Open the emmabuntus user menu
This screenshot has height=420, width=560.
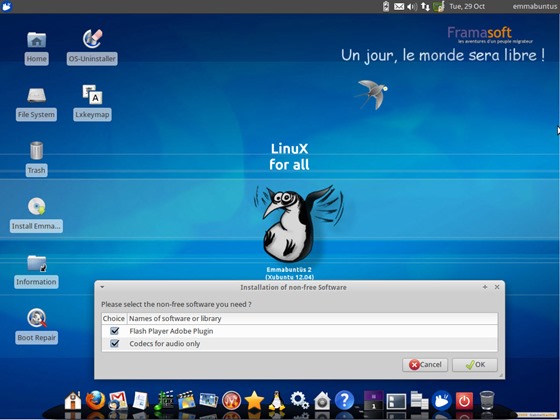tap(534, 6)
